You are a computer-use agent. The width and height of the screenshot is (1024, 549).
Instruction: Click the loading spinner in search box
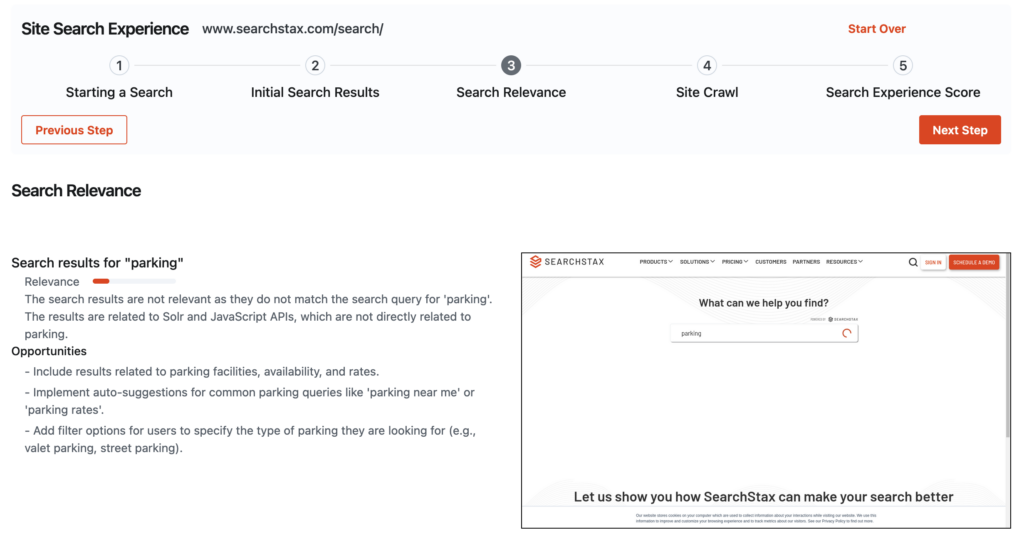click(847, 333)
